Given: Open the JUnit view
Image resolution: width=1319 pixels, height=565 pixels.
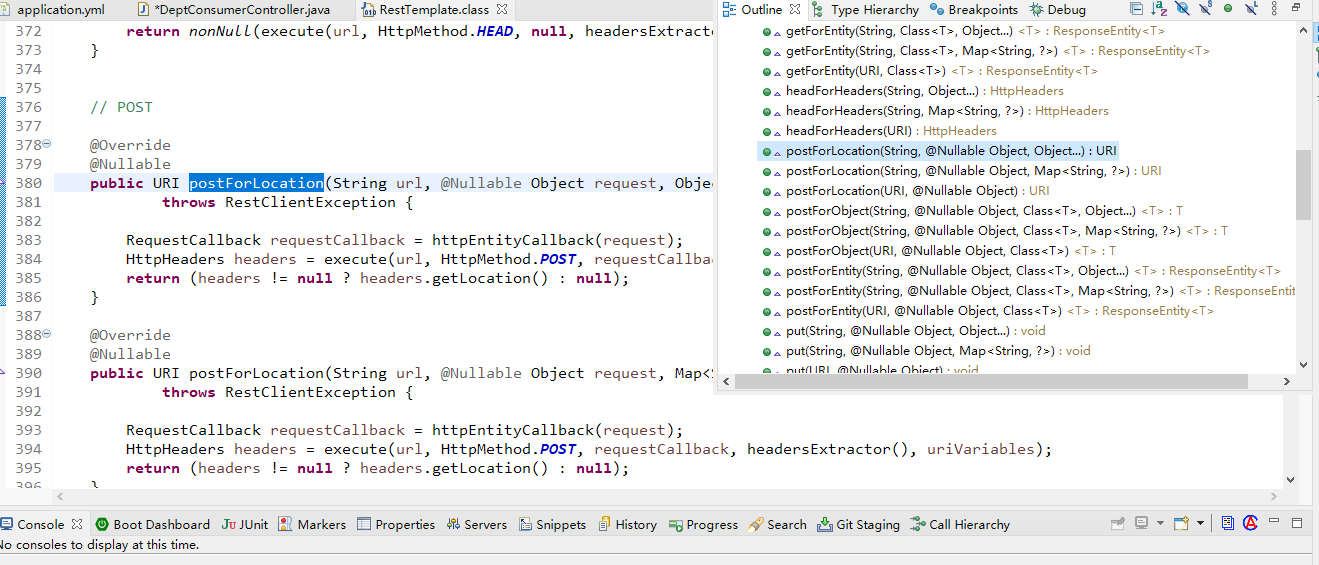Looking at the screenshot, I should point(245,524).
